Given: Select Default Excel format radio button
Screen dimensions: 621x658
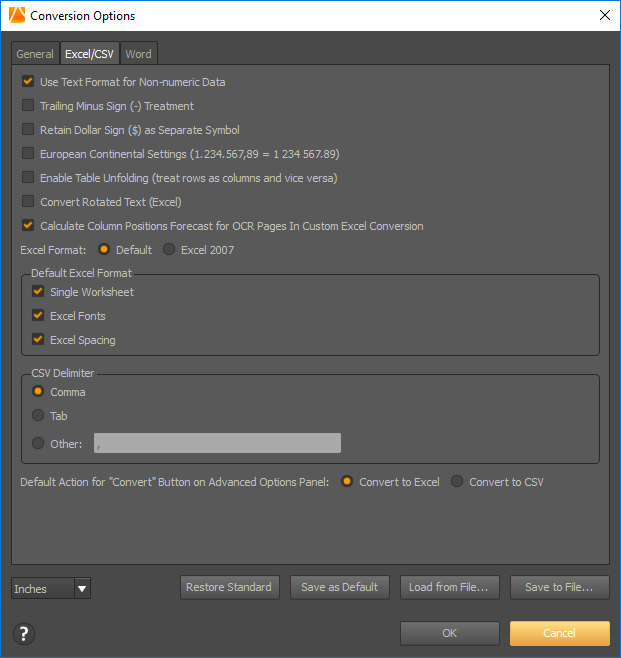Looking at the screenshot, I should pyautogui.click(x=104, y=249).
